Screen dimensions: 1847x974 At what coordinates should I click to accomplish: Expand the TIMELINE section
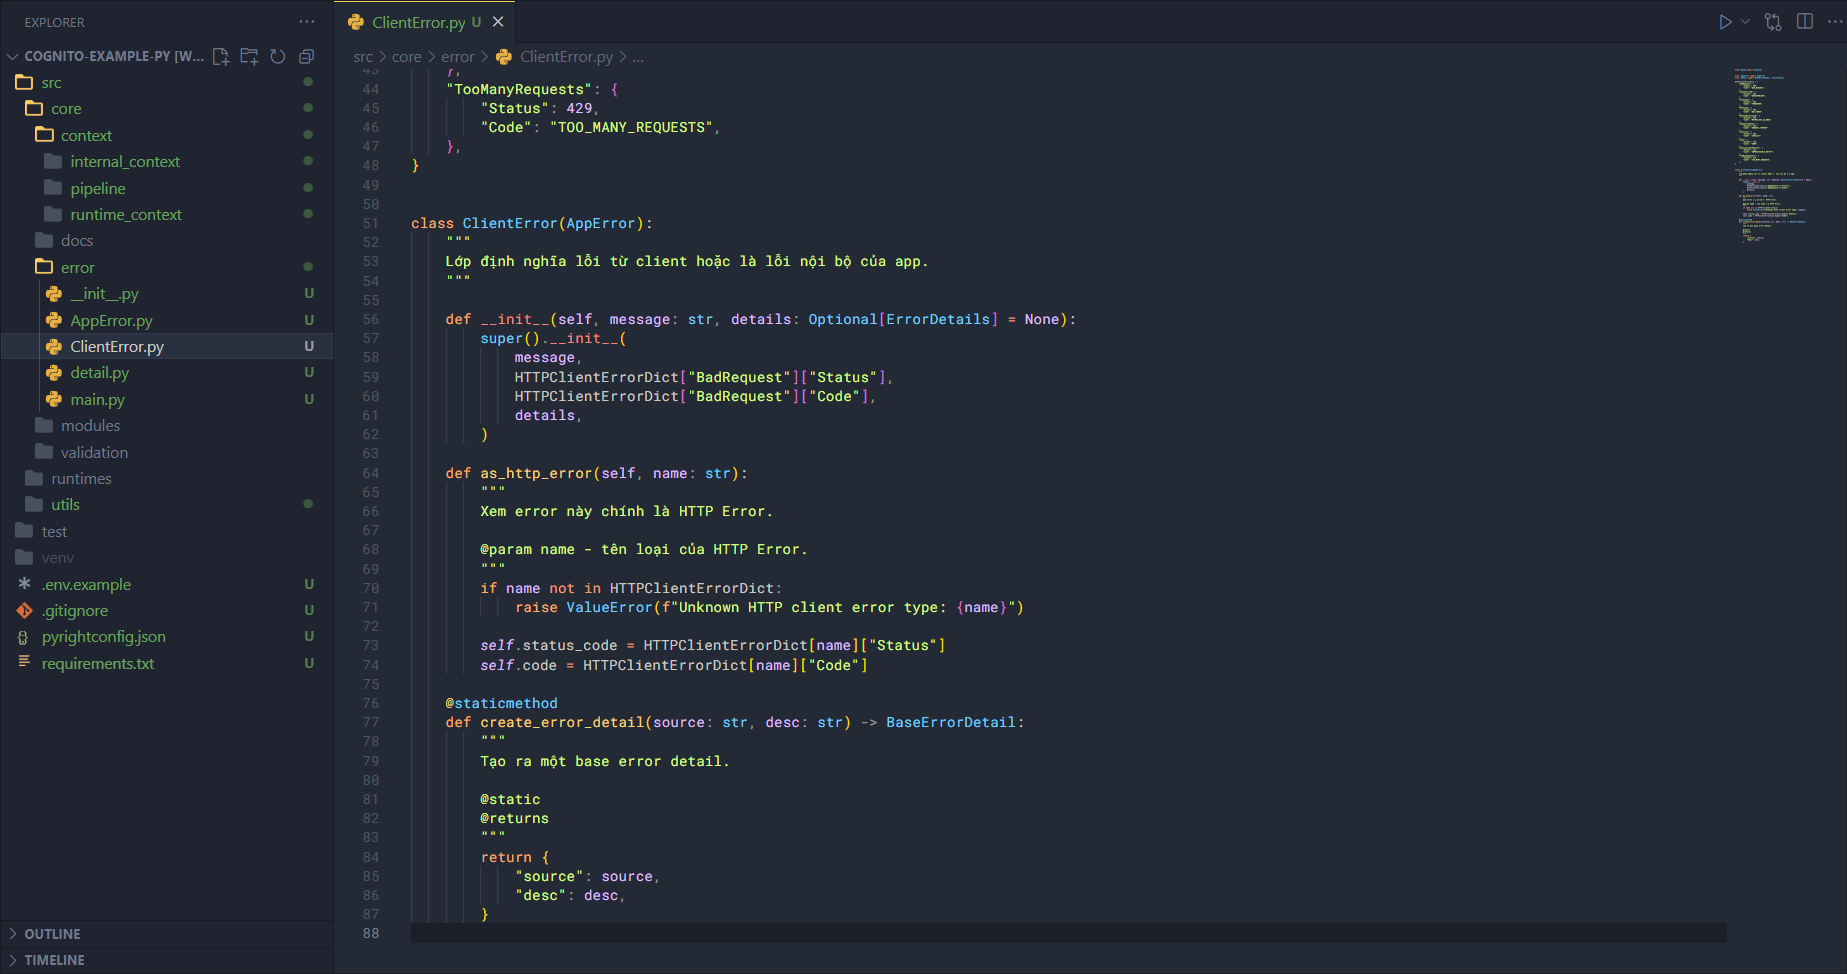[54, 960]
